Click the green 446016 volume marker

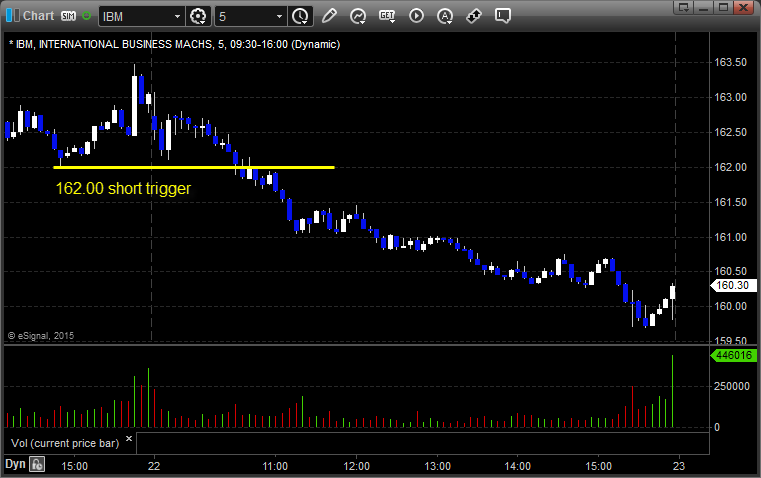click(733, 355)
